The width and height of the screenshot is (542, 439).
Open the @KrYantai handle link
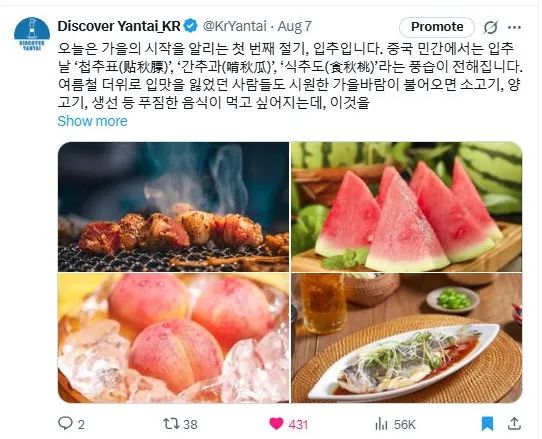tap(235, 26)
